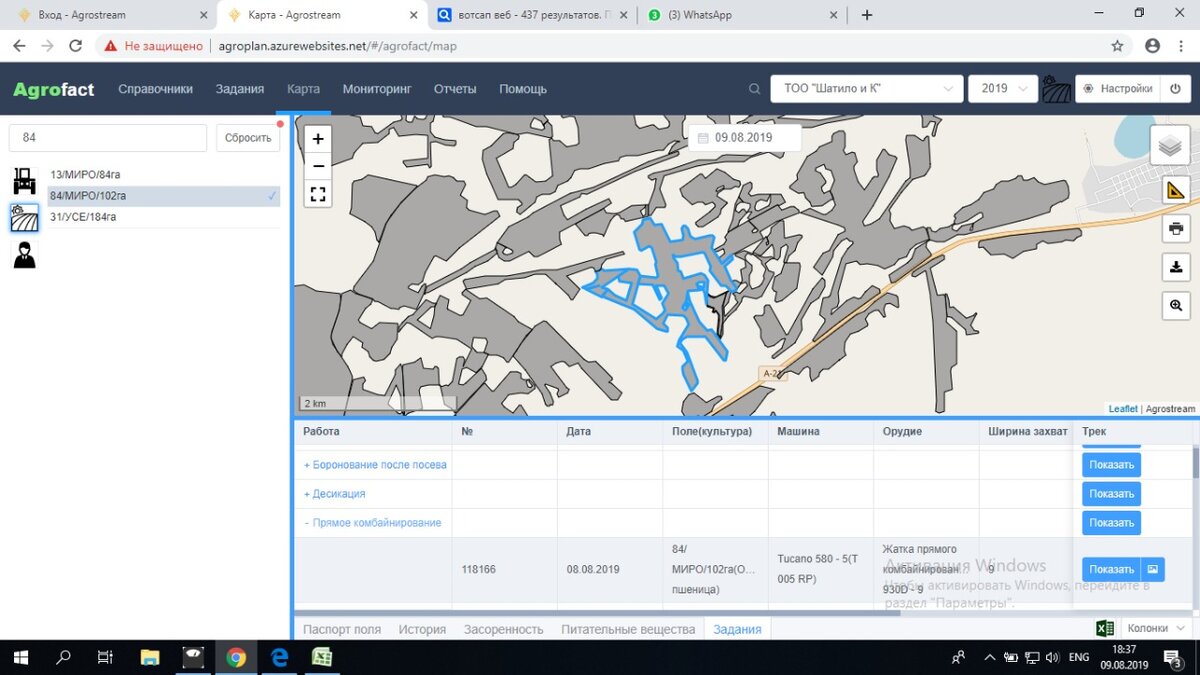1200x675 pixels.
Task: Click Показать for task 118166
Action: point(1111,569)
